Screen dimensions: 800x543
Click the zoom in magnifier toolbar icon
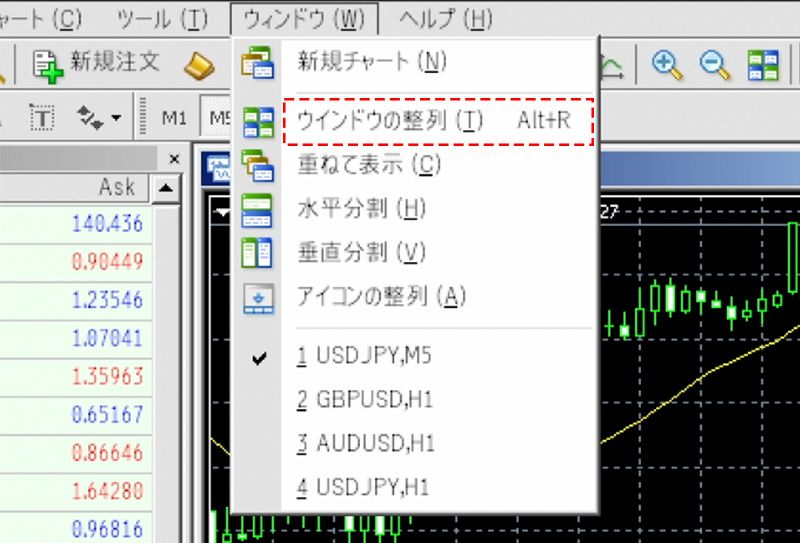[x=666, y=65]
